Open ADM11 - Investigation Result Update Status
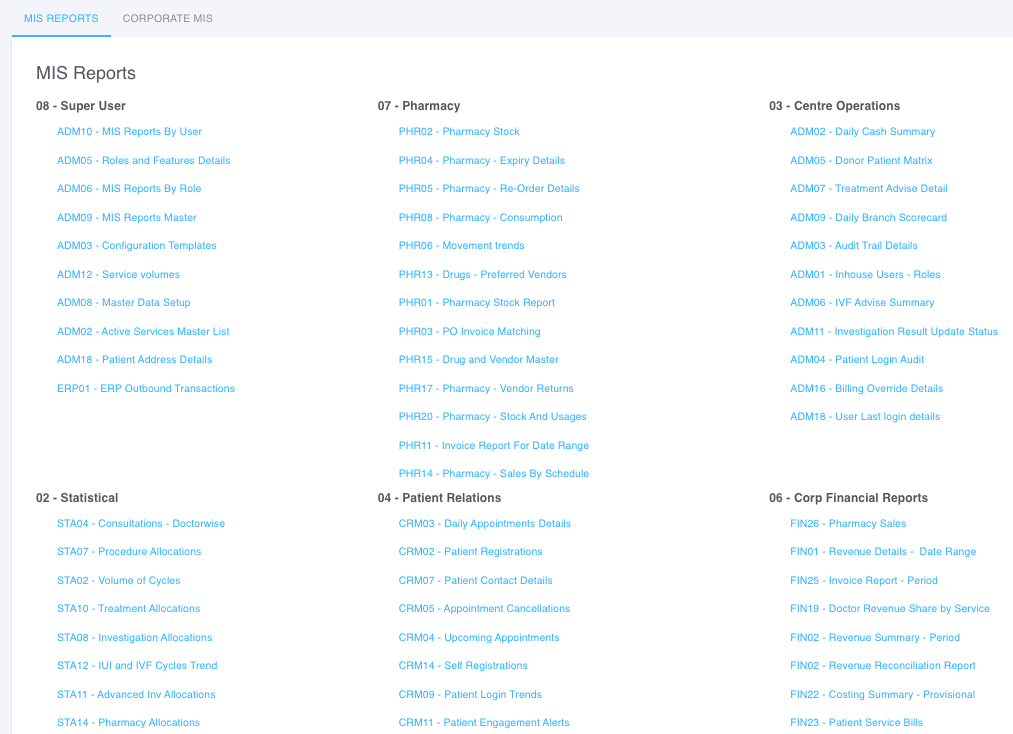Screen dimensions: 1013x734 coord(893,332)
